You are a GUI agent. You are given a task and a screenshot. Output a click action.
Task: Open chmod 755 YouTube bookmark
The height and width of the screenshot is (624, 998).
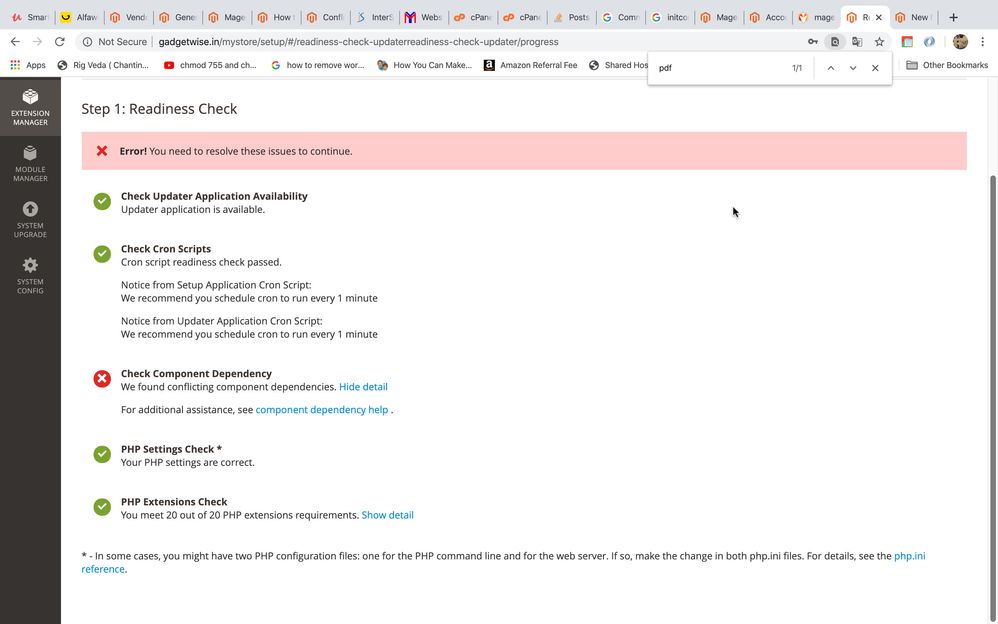(x=210, y=65)
